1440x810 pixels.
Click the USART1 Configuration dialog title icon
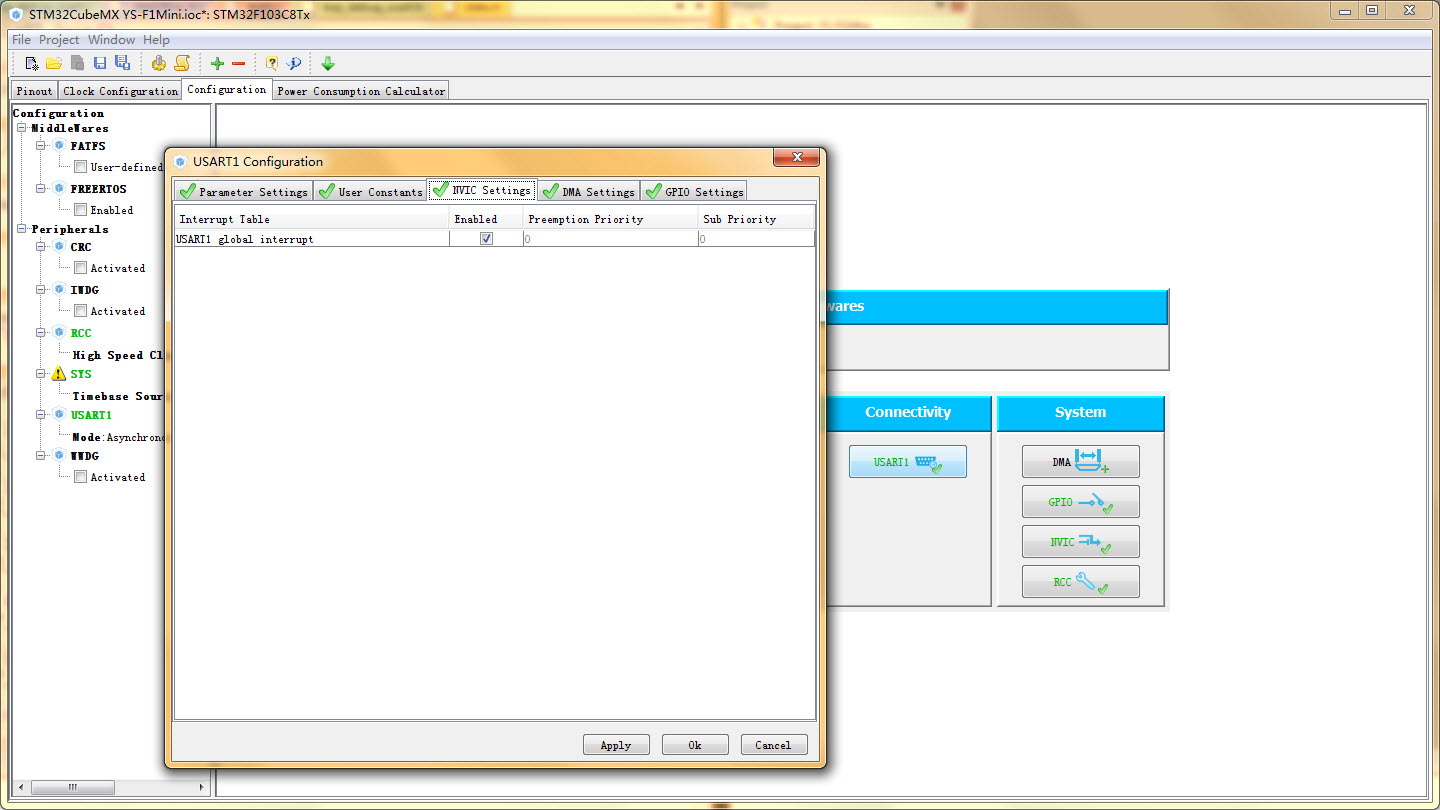(180, 161)
